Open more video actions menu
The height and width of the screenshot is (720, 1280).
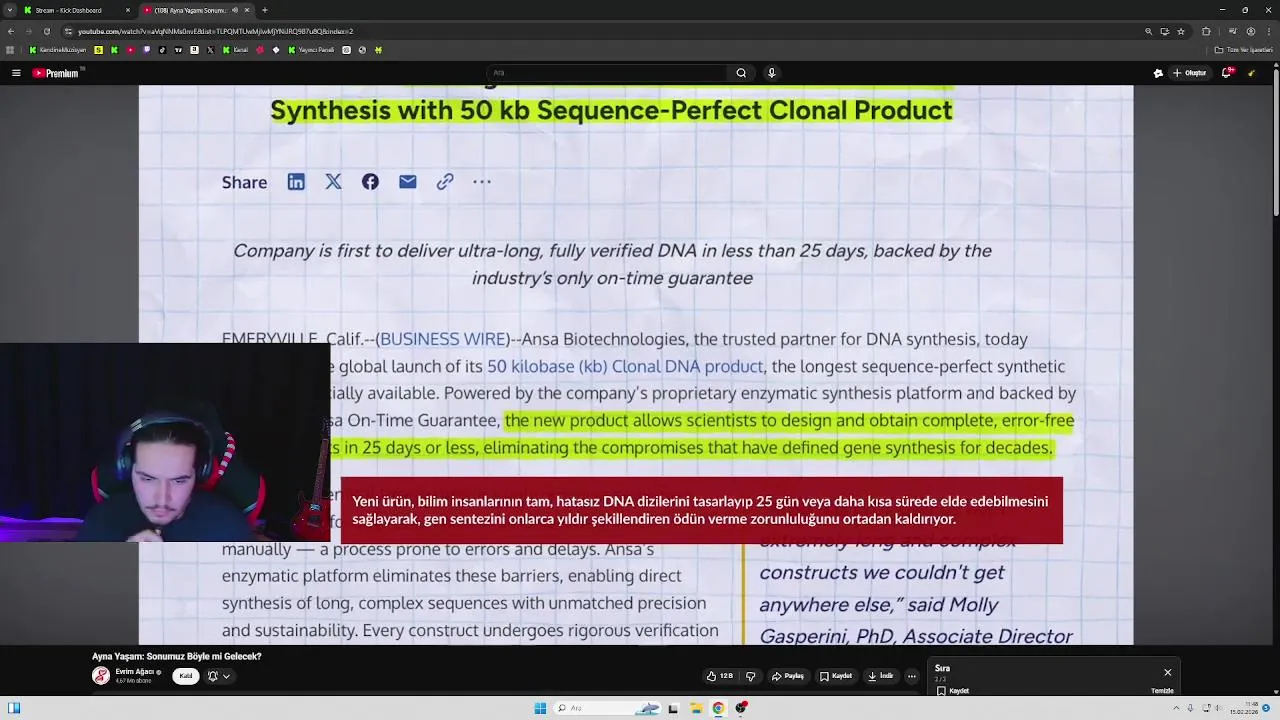point(911,676)
